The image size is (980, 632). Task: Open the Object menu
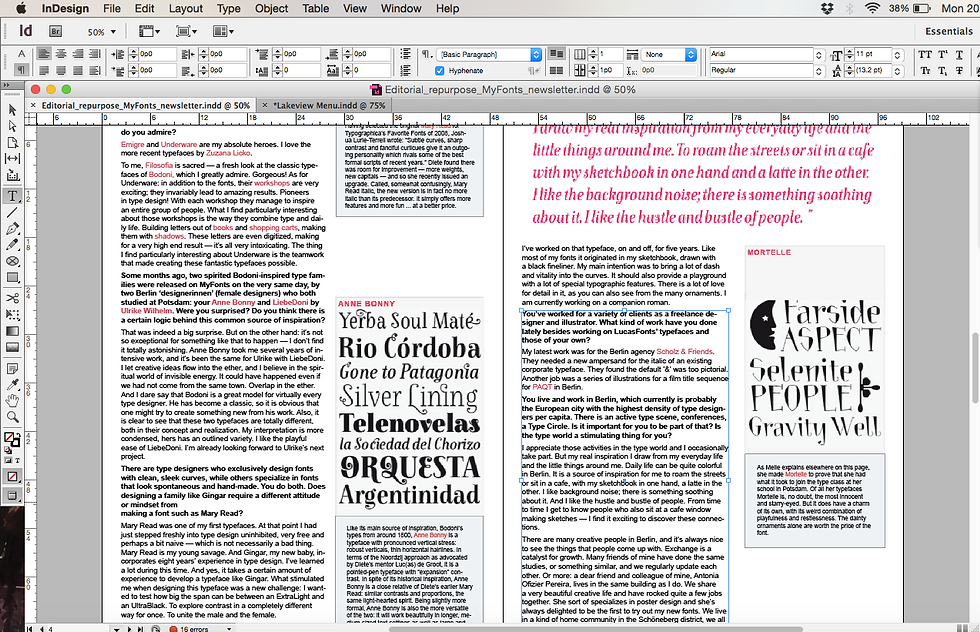271,8
